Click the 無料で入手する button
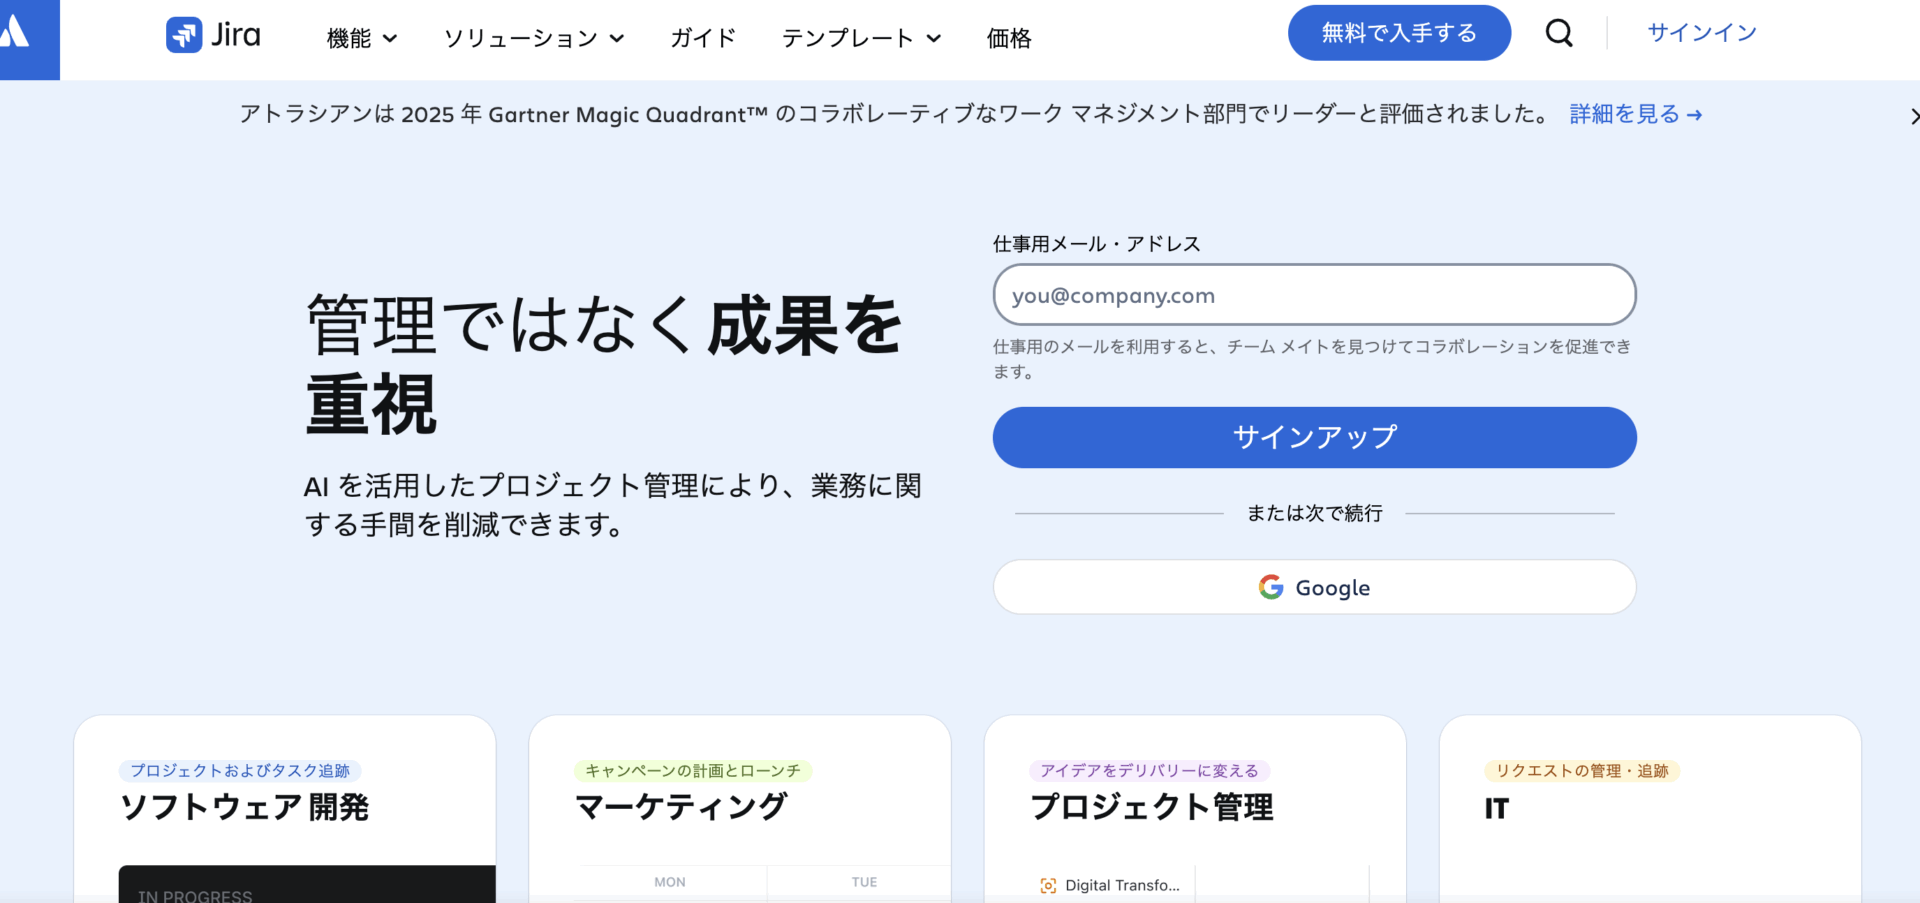The image size is (1920, 903). click(x=1399, y=33)
